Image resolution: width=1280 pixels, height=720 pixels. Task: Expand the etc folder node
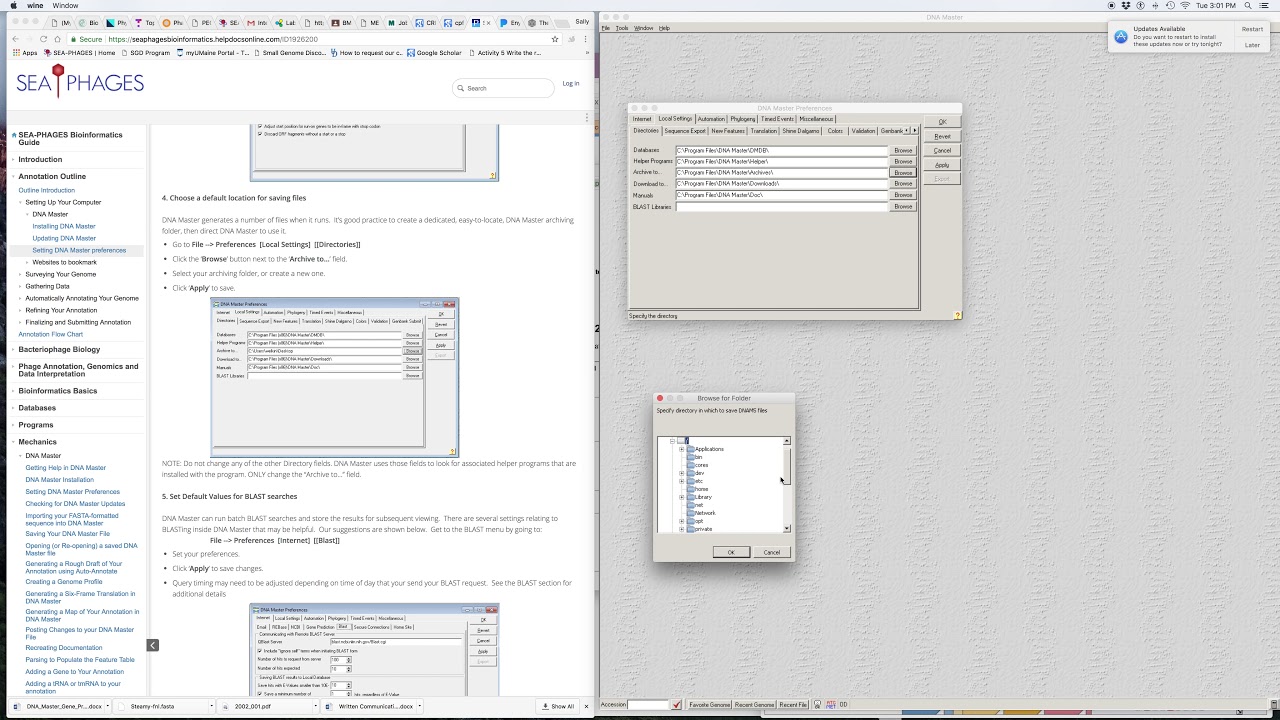pos(681,481)
